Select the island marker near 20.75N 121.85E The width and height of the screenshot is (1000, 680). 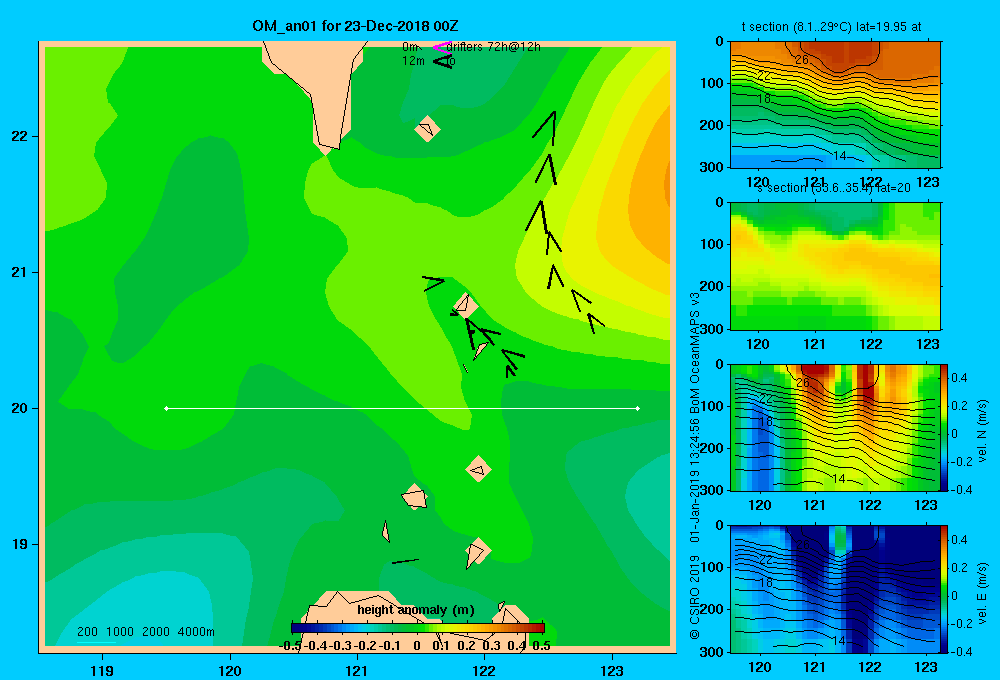[x=466, y=306]
